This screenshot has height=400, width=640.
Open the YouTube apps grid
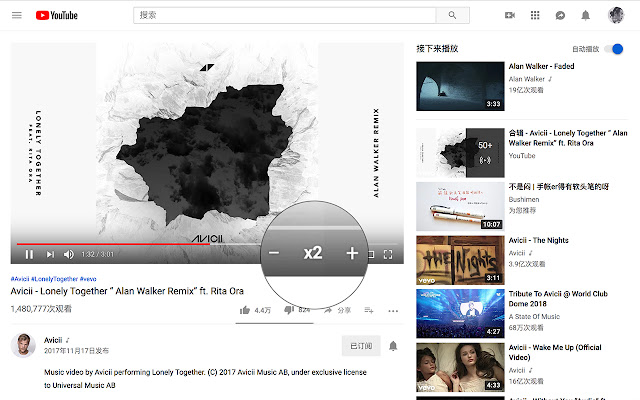click(535, 15)
